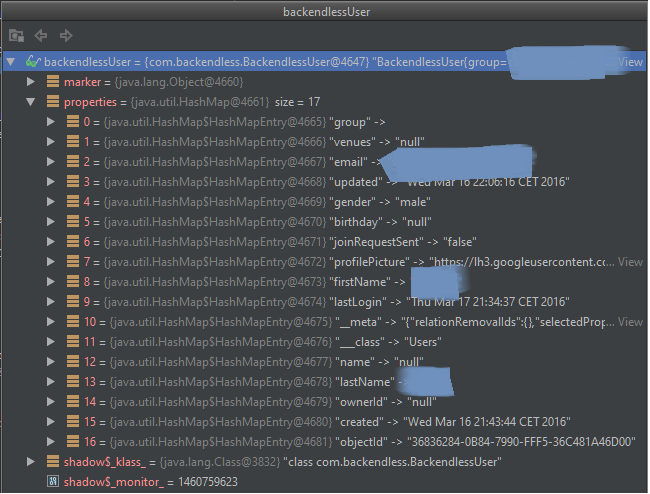
Task: Expand entry 16 "objectId"
Action: (x=51, y=442)
